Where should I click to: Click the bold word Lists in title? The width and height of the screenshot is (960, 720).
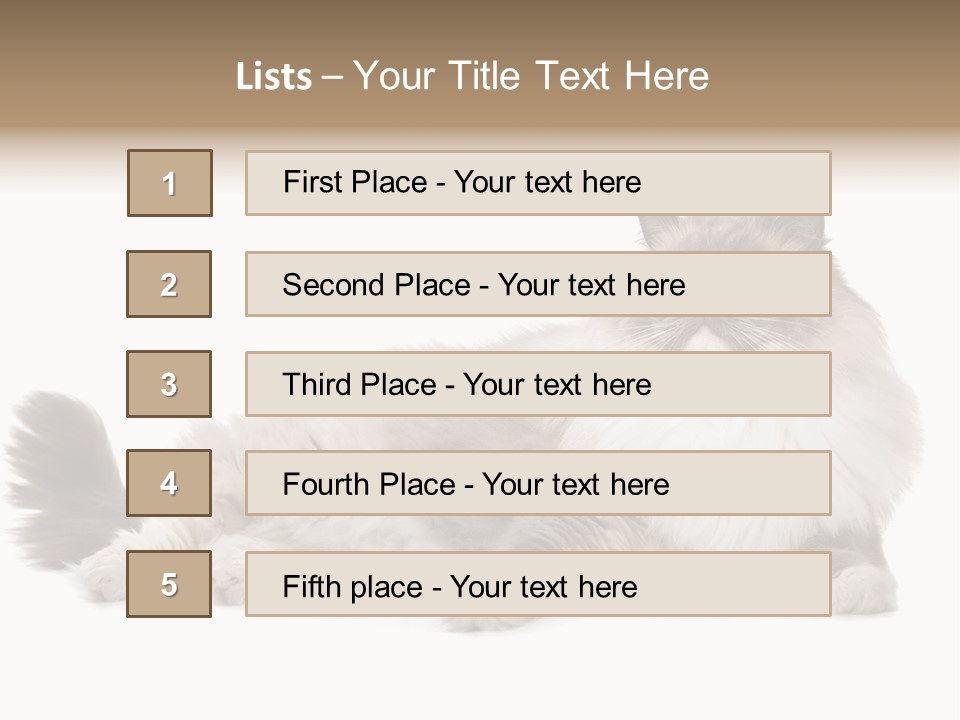tap(274, 77)
